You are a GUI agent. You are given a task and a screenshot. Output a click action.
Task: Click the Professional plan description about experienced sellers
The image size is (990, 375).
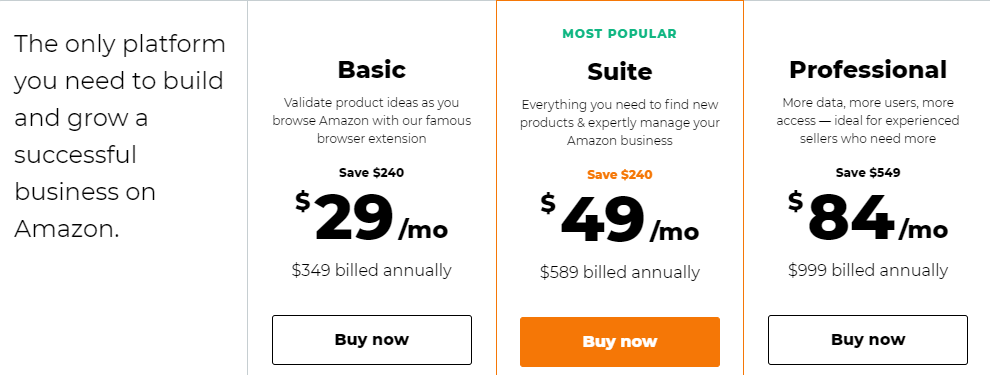point(868,121)
